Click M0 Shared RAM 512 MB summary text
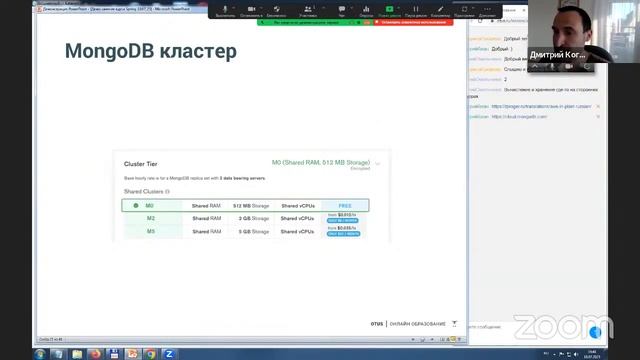This screenshot has height=360, width=640. point(321,162)
